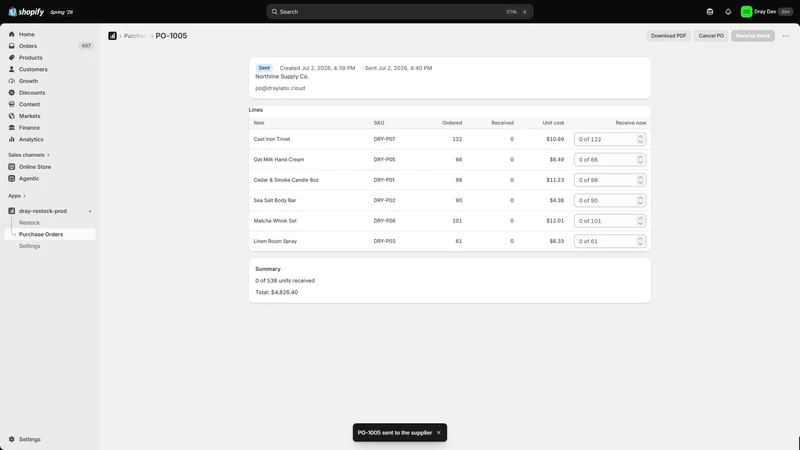
Task: Click the Customers person icon
Action: (x=12, y=69)
